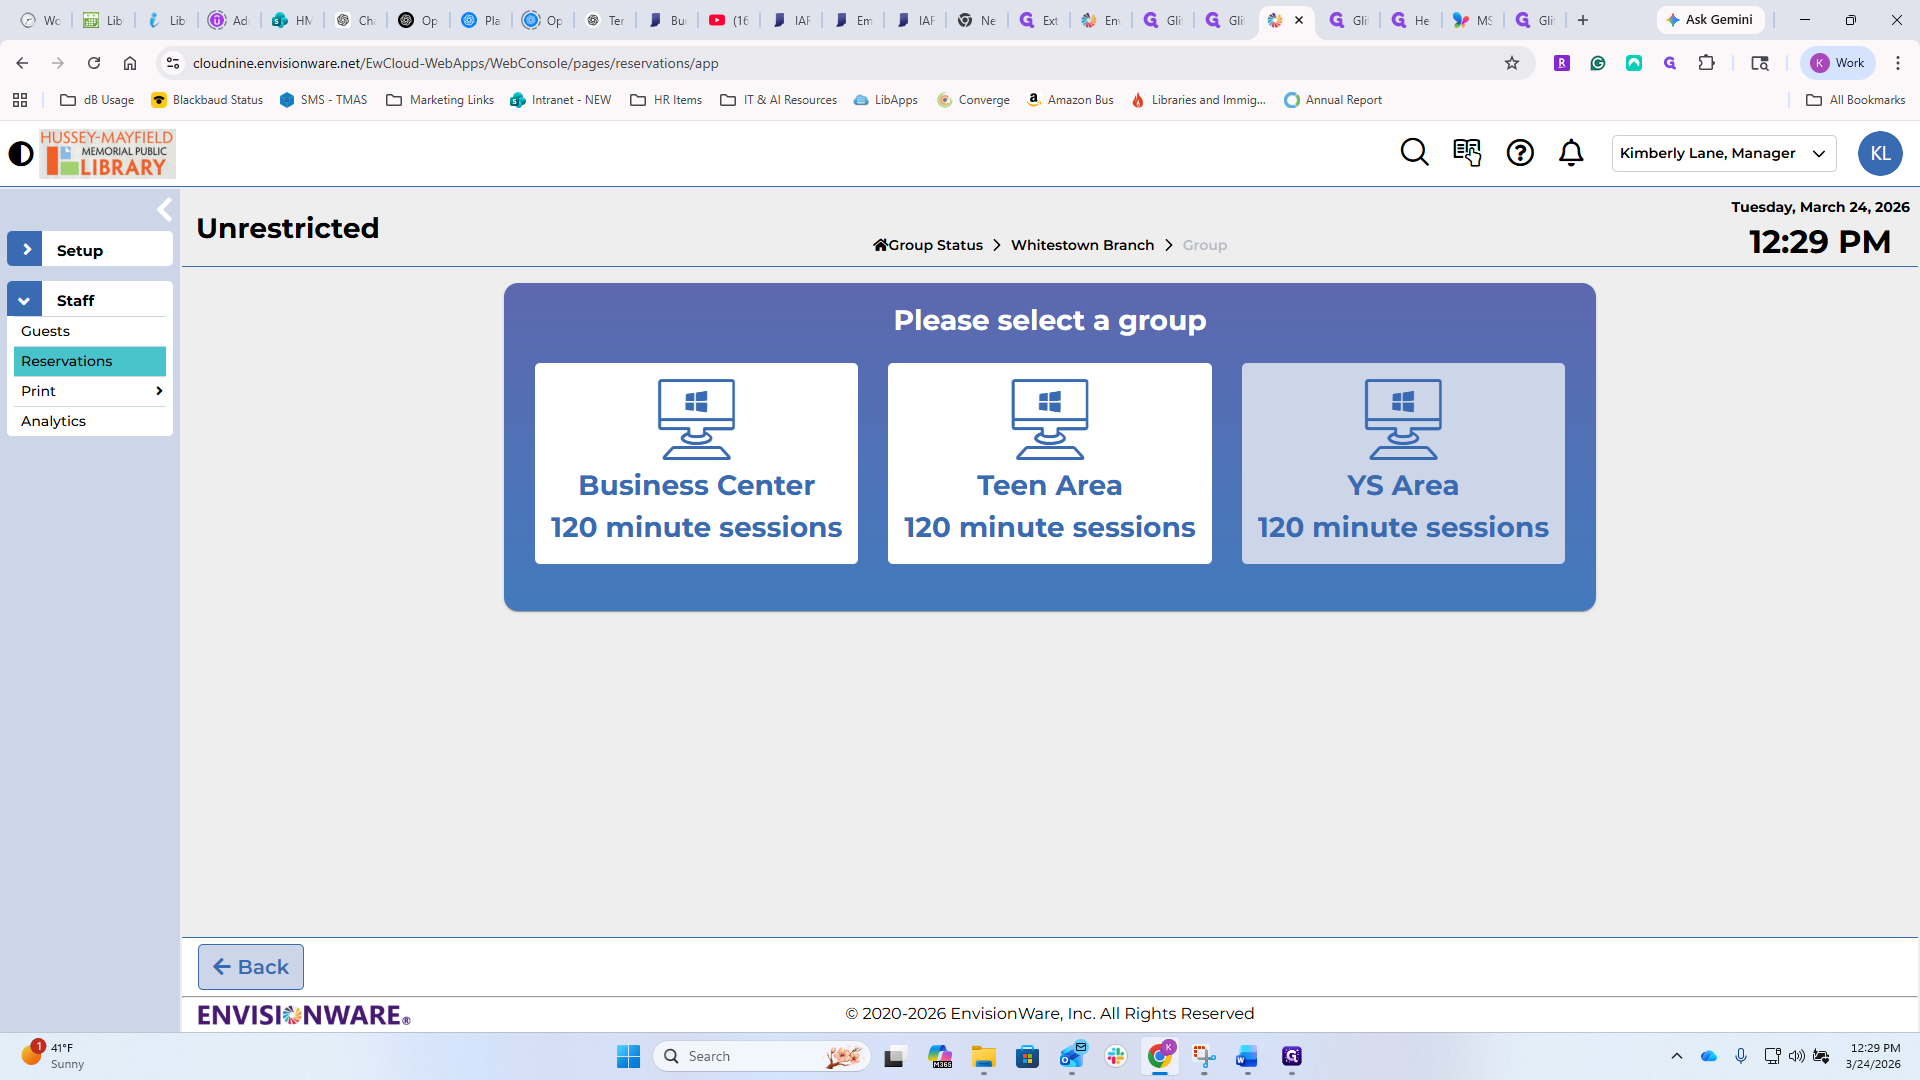1920x1080 pixels.
Task: Go to Whitestown Branch breadcrumb link
Action: click(x=1082, y=245)
